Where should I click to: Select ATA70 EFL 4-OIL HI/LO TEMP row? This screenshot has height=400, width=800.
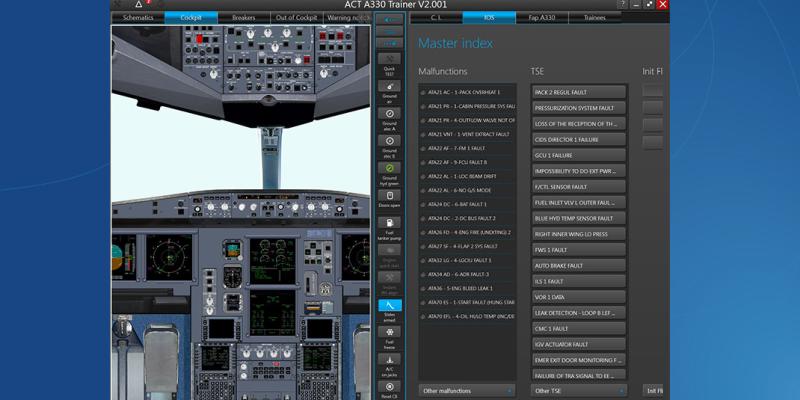(x=467, y=316)
